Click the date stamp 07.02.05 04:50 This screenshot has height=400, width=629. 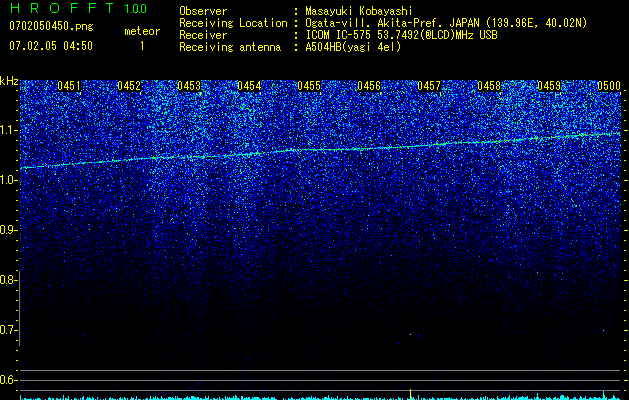[51, 46]
